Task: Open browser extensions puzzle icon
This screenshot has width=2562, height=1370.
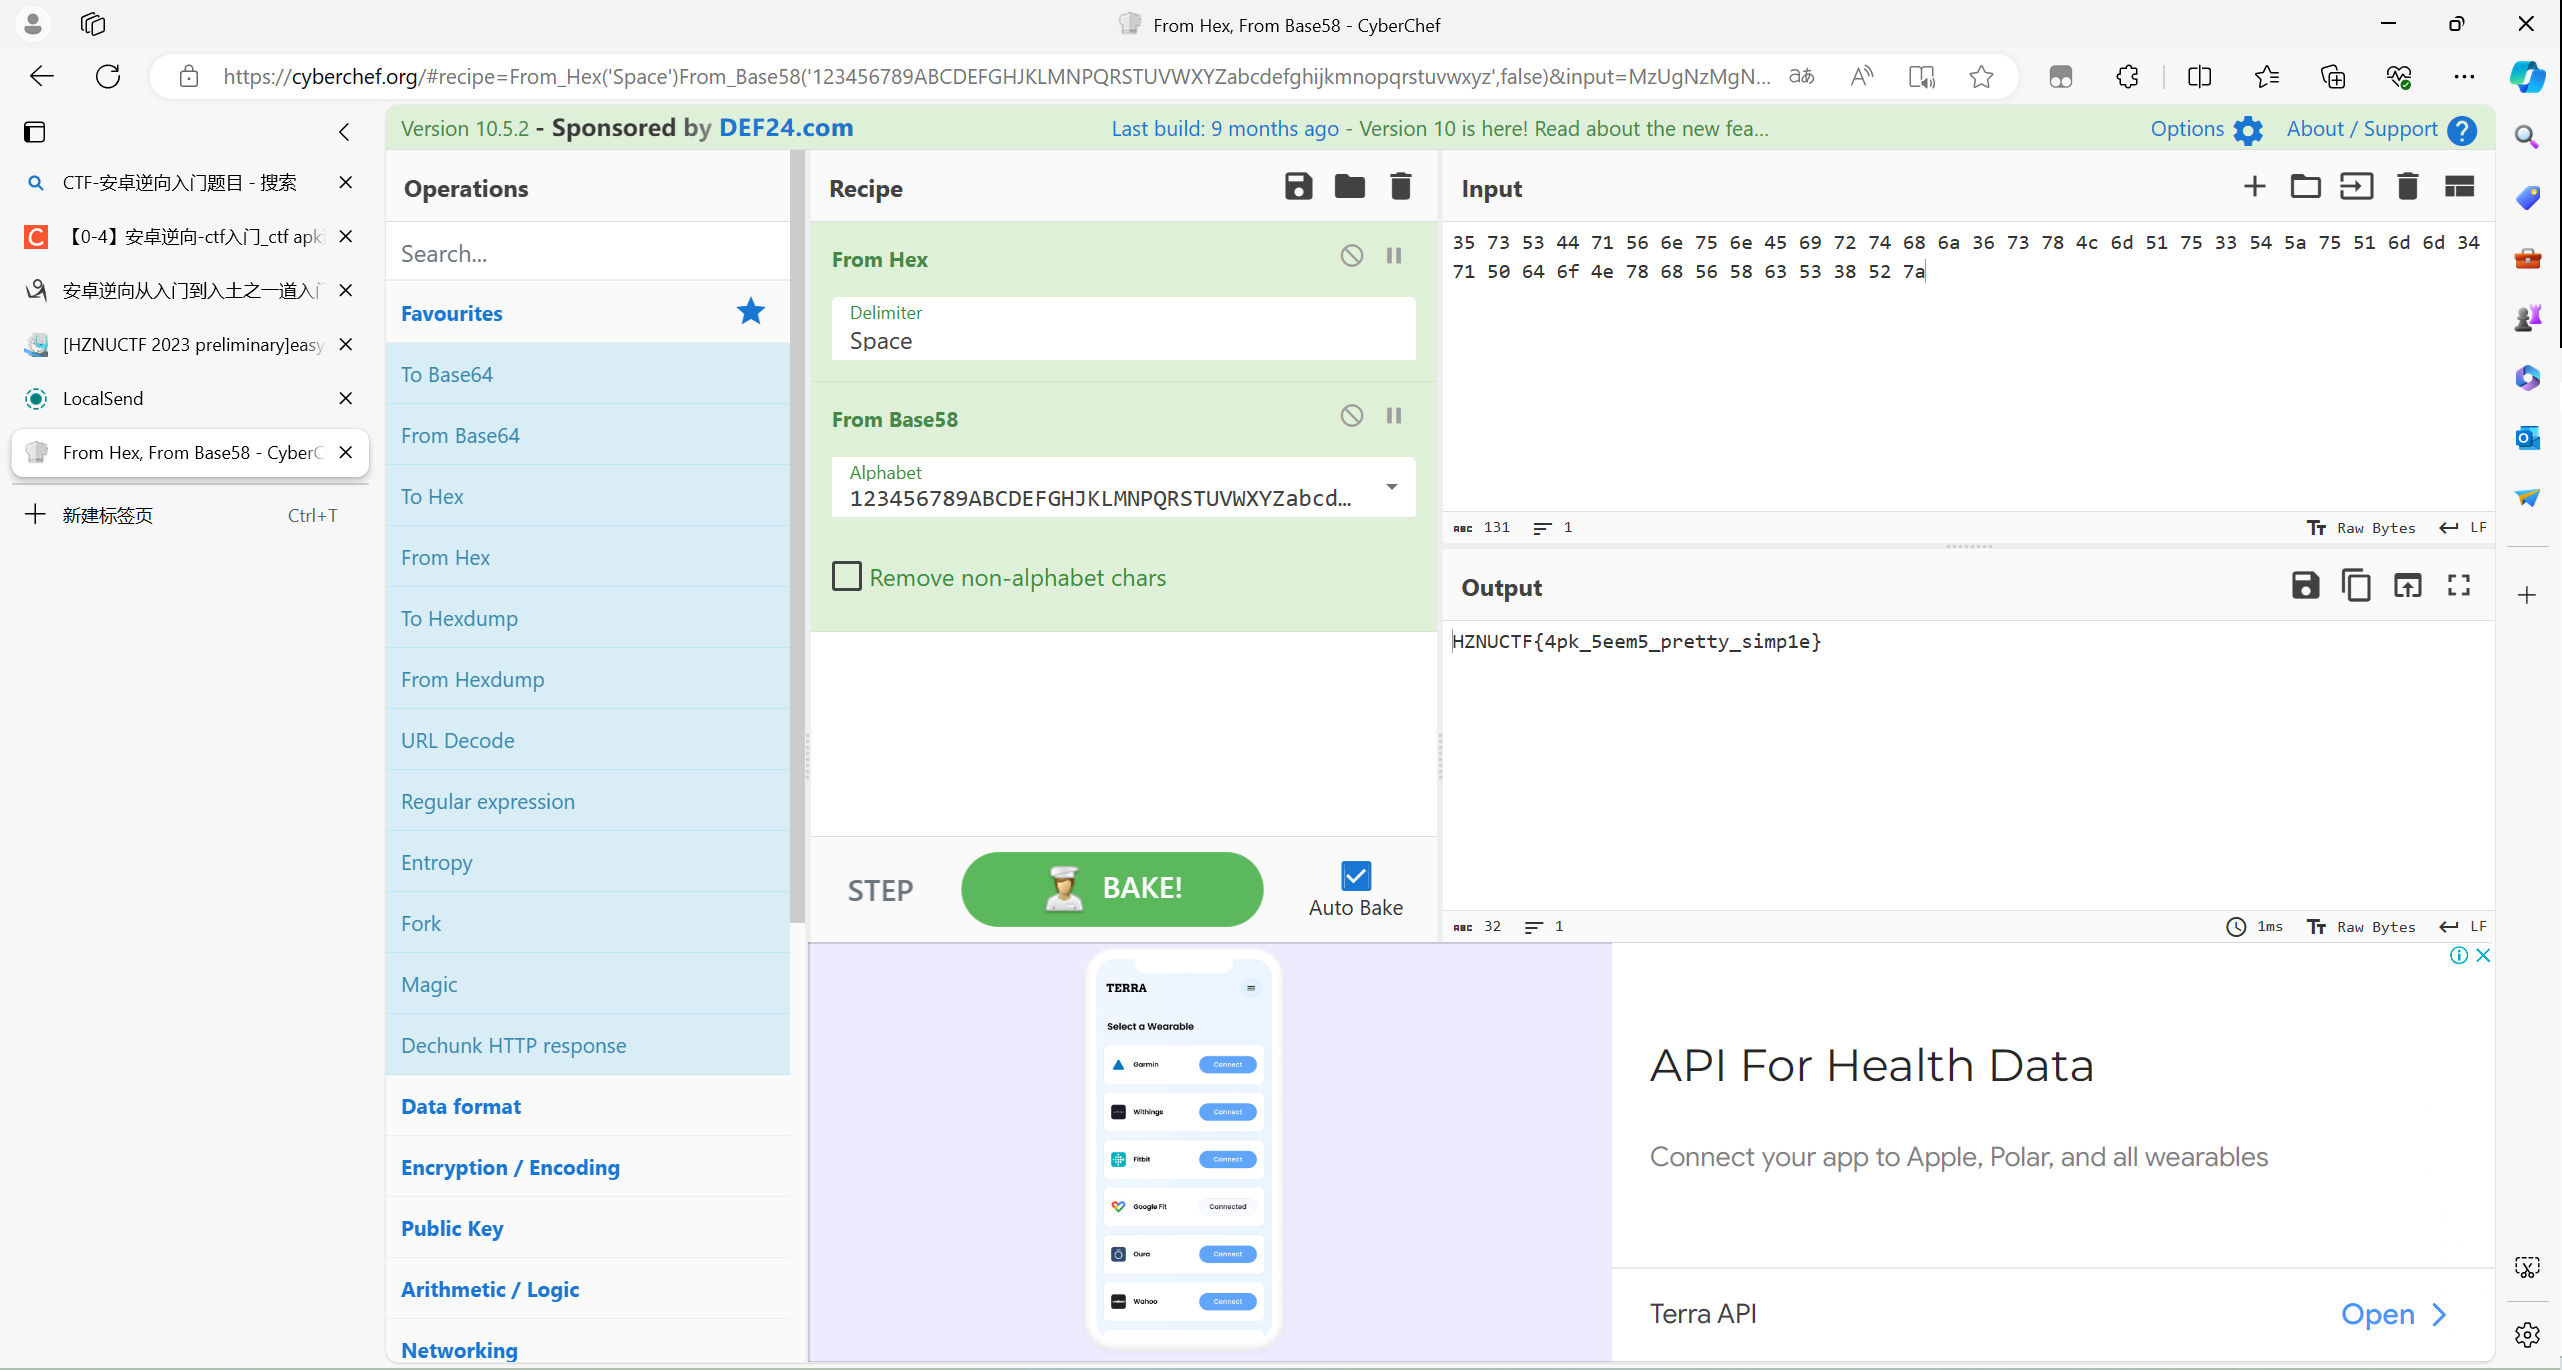Action: [x=2127, y=76]
